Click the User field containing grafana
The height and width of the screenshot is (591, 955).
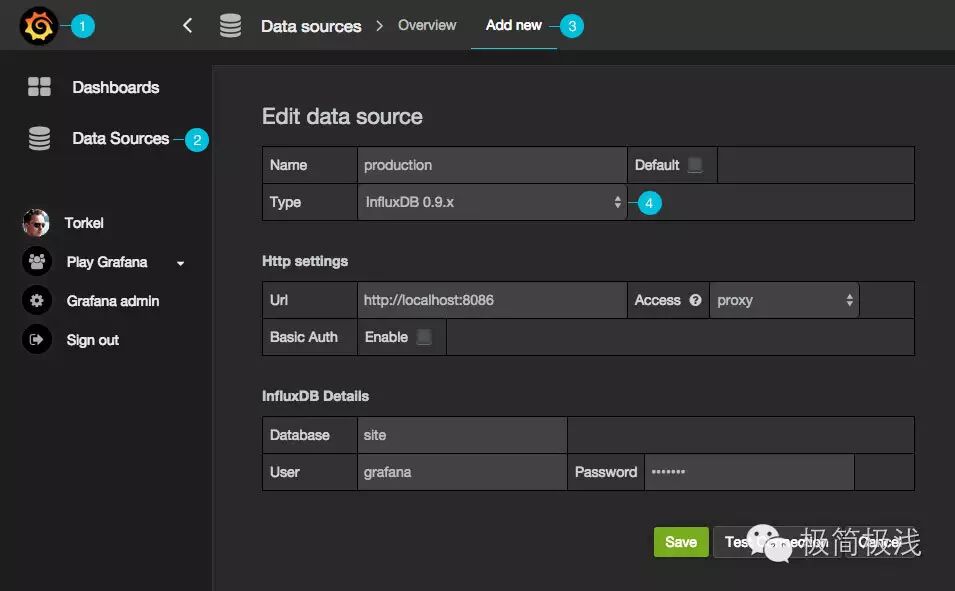tap(462, 472)
